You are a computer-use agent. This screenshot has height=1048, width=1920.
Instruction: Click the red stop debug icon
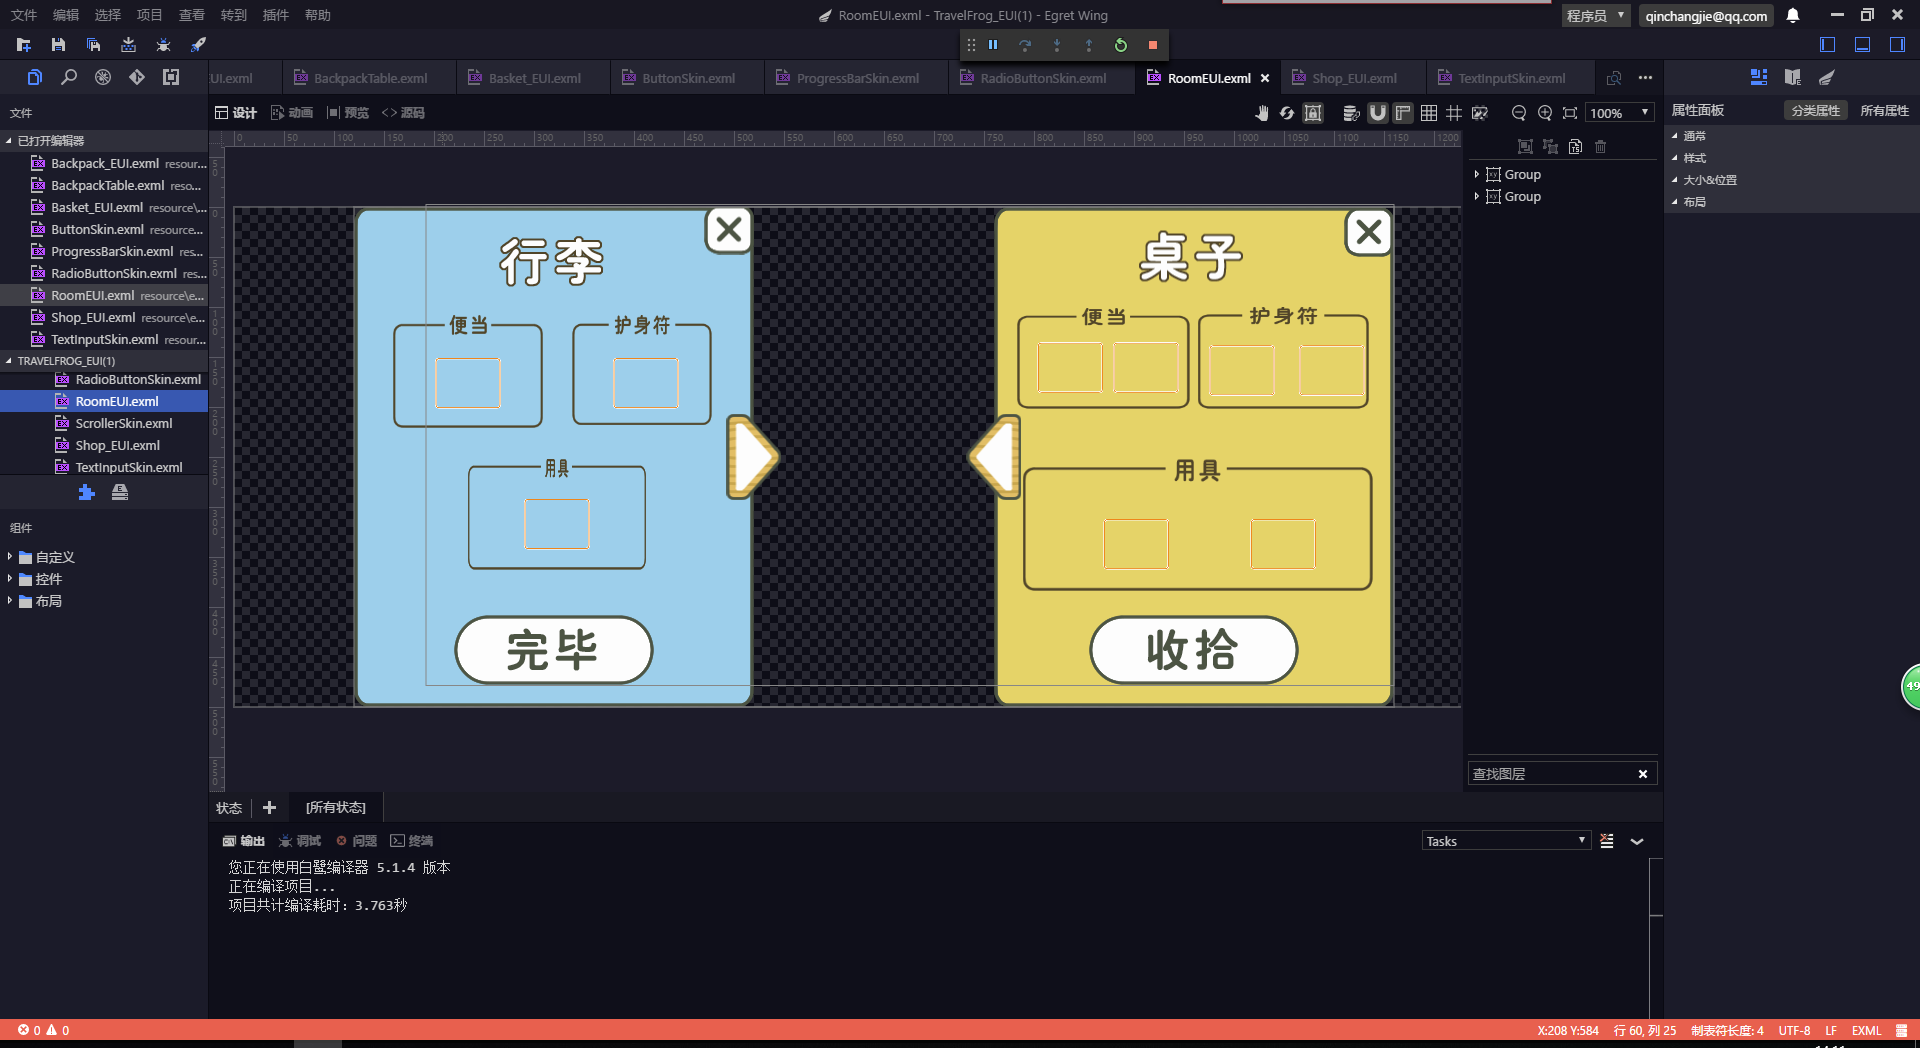[x=1153, y=45]
